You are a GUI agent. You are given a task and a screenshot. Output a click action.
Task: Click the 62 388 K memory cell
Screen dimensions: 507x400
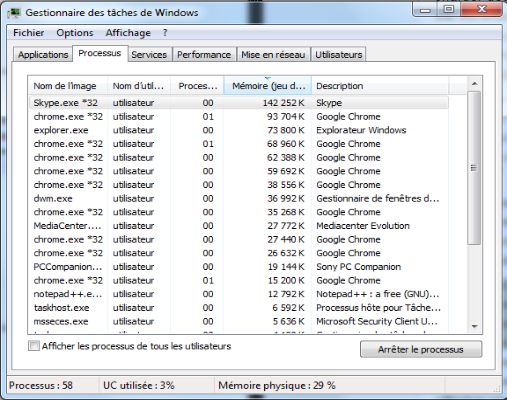click(286, 157)
